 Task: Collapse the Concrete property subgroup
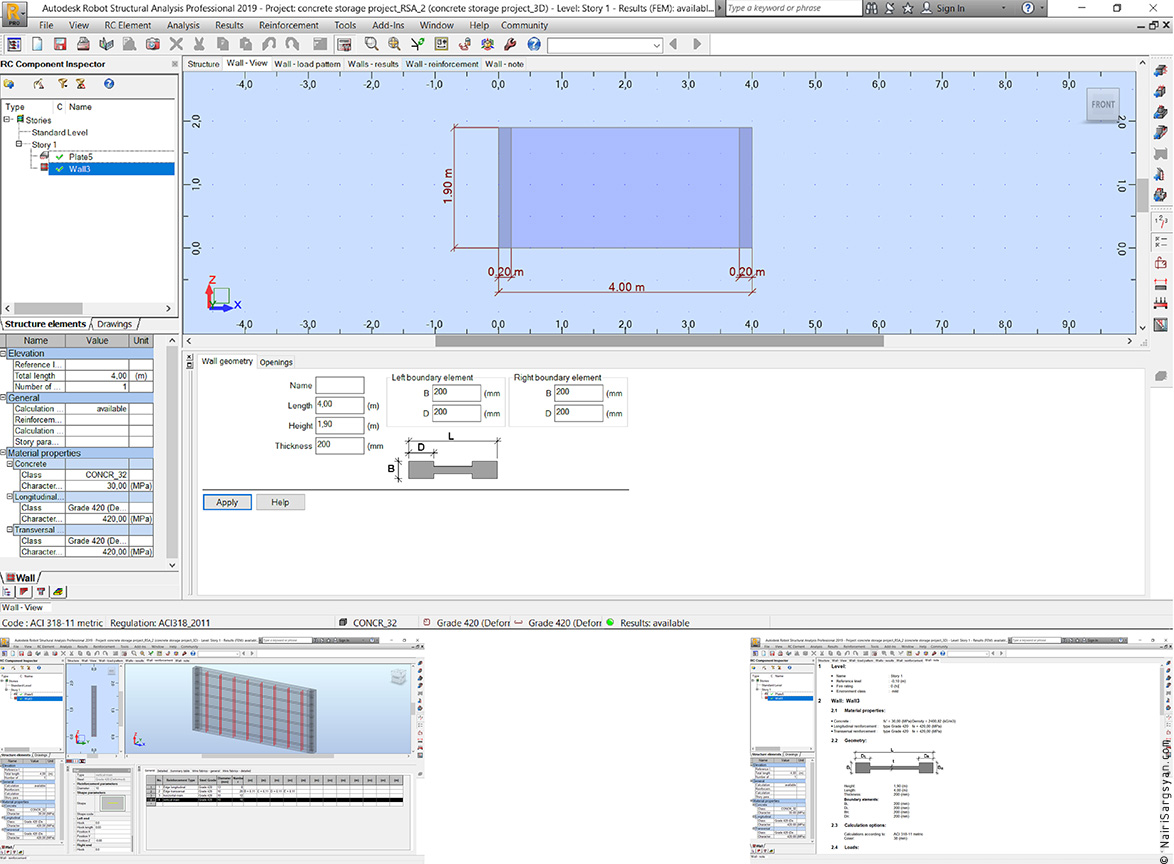pos(10,463)
